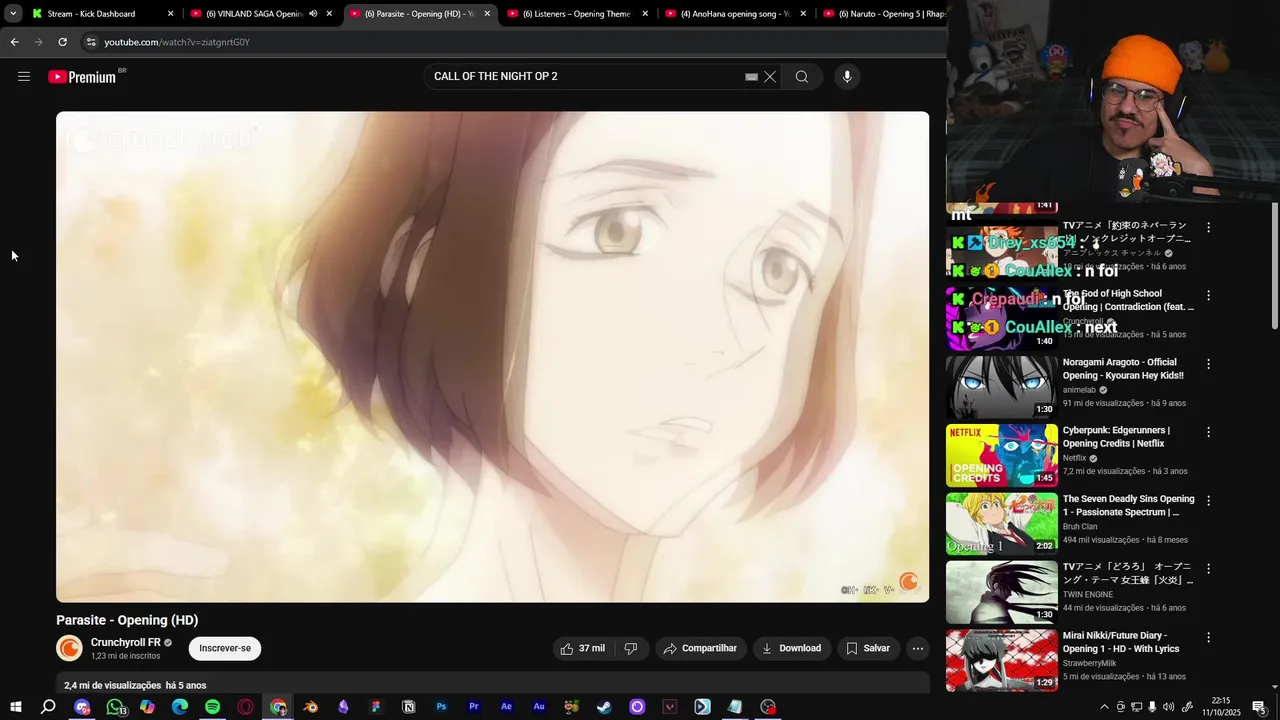This screenshot has height=720, width=1280.
Task: Open The God of High School title
Action: [1128, 300]
